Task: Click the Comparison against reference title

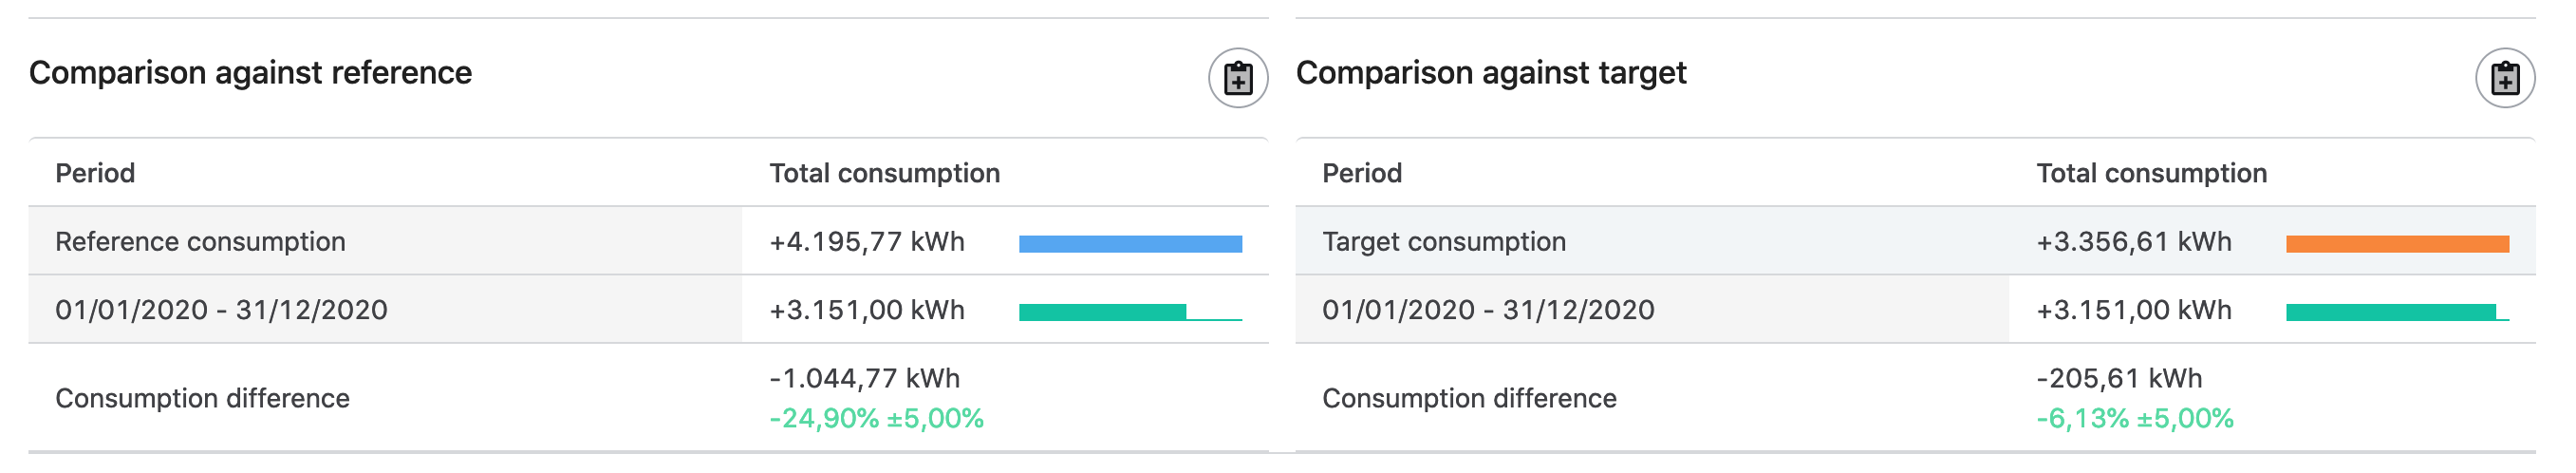Action: (250, 73)
